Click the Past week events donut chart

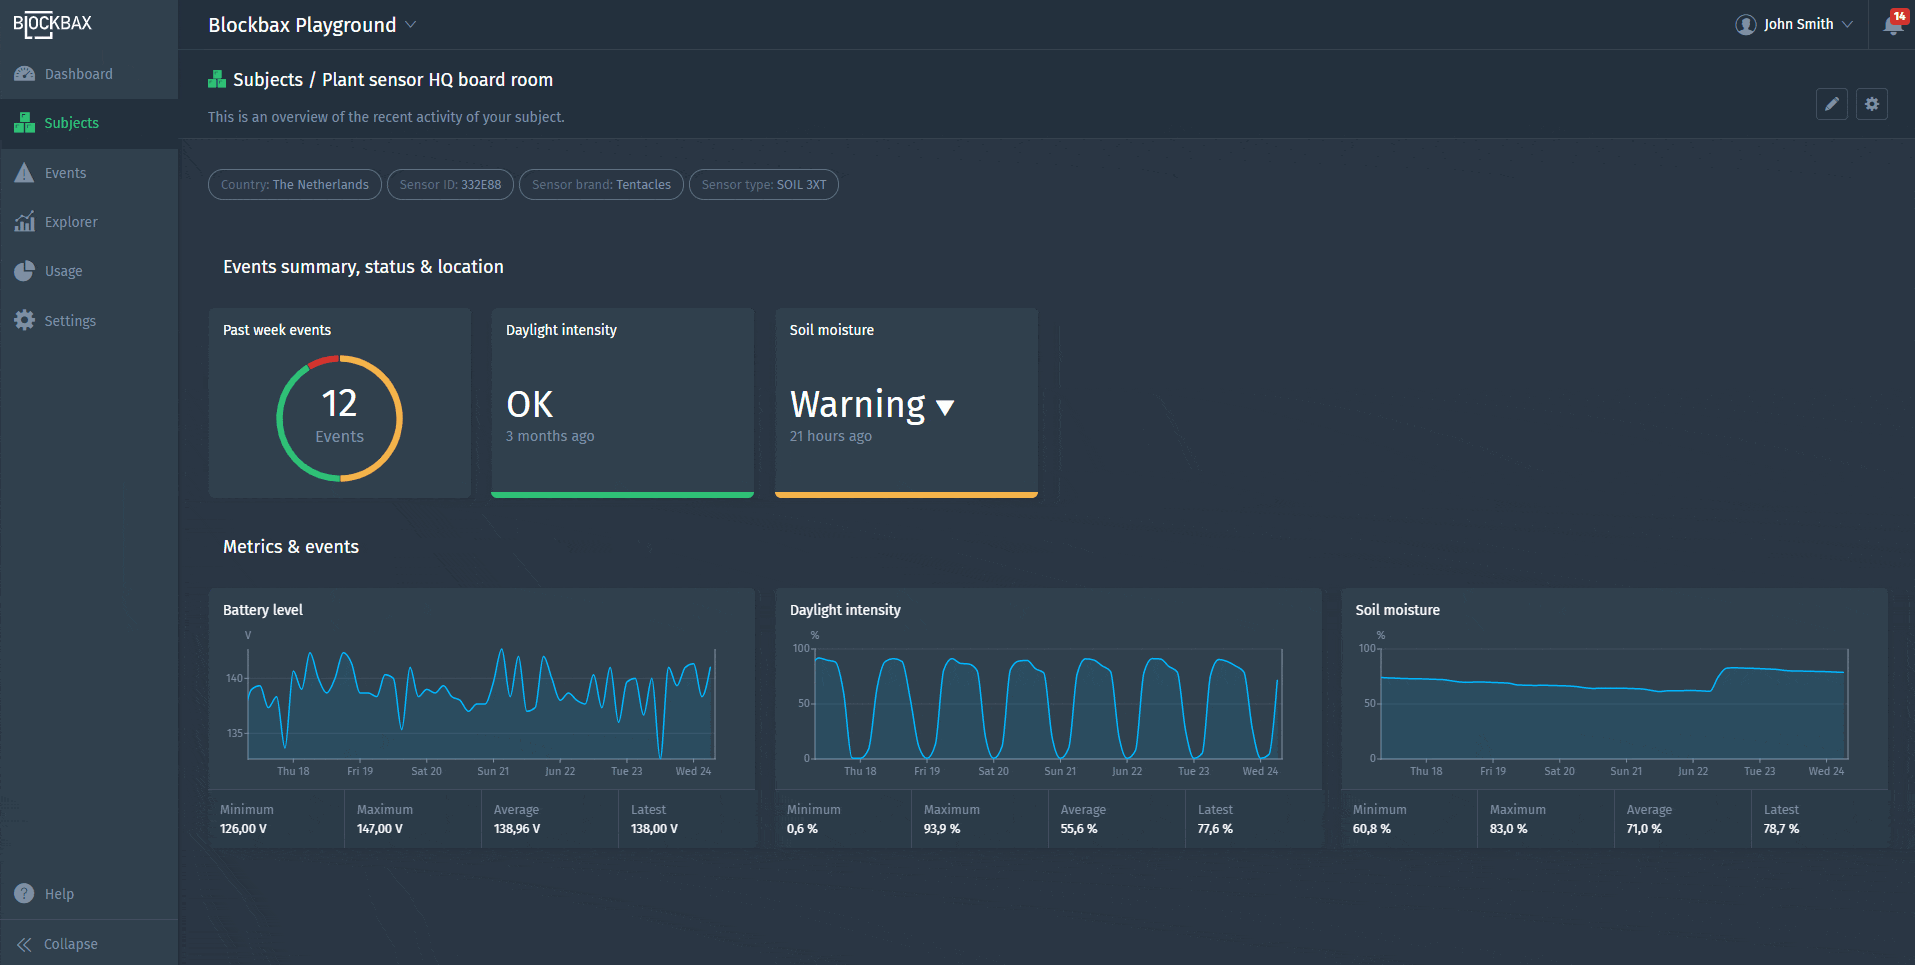coord(339,417)
